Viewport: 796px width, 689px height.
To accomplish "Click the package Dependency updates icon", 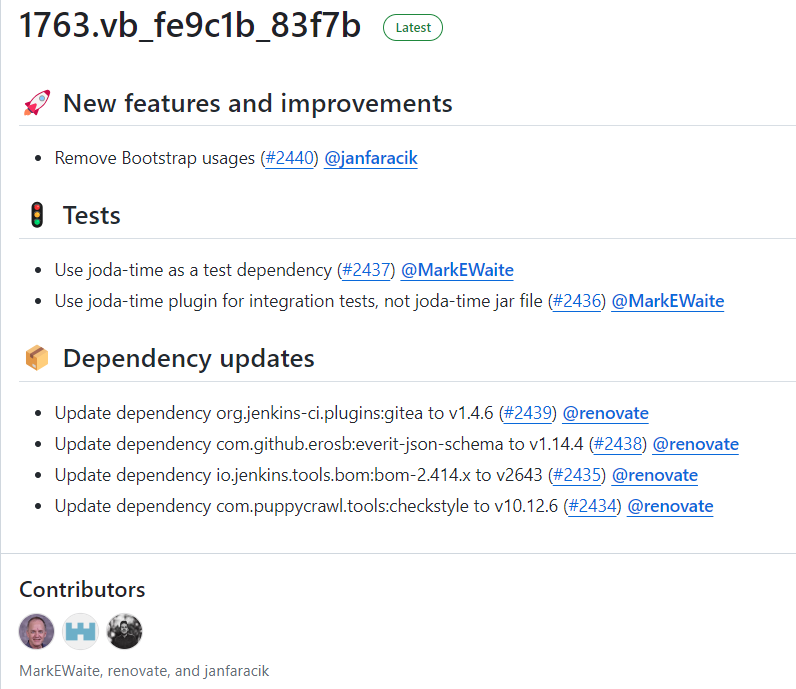I will 36,358.
